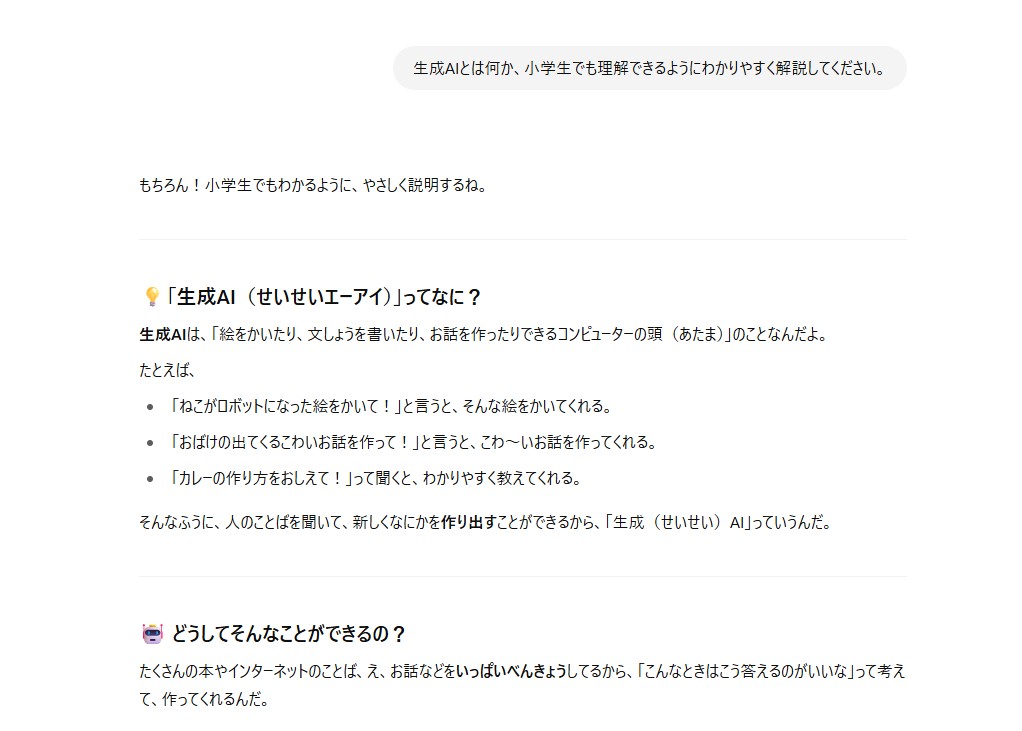Viewport: 1022px width, 731px height.
Task: Click the bullet about カレーの作り方
Action: 374,478
